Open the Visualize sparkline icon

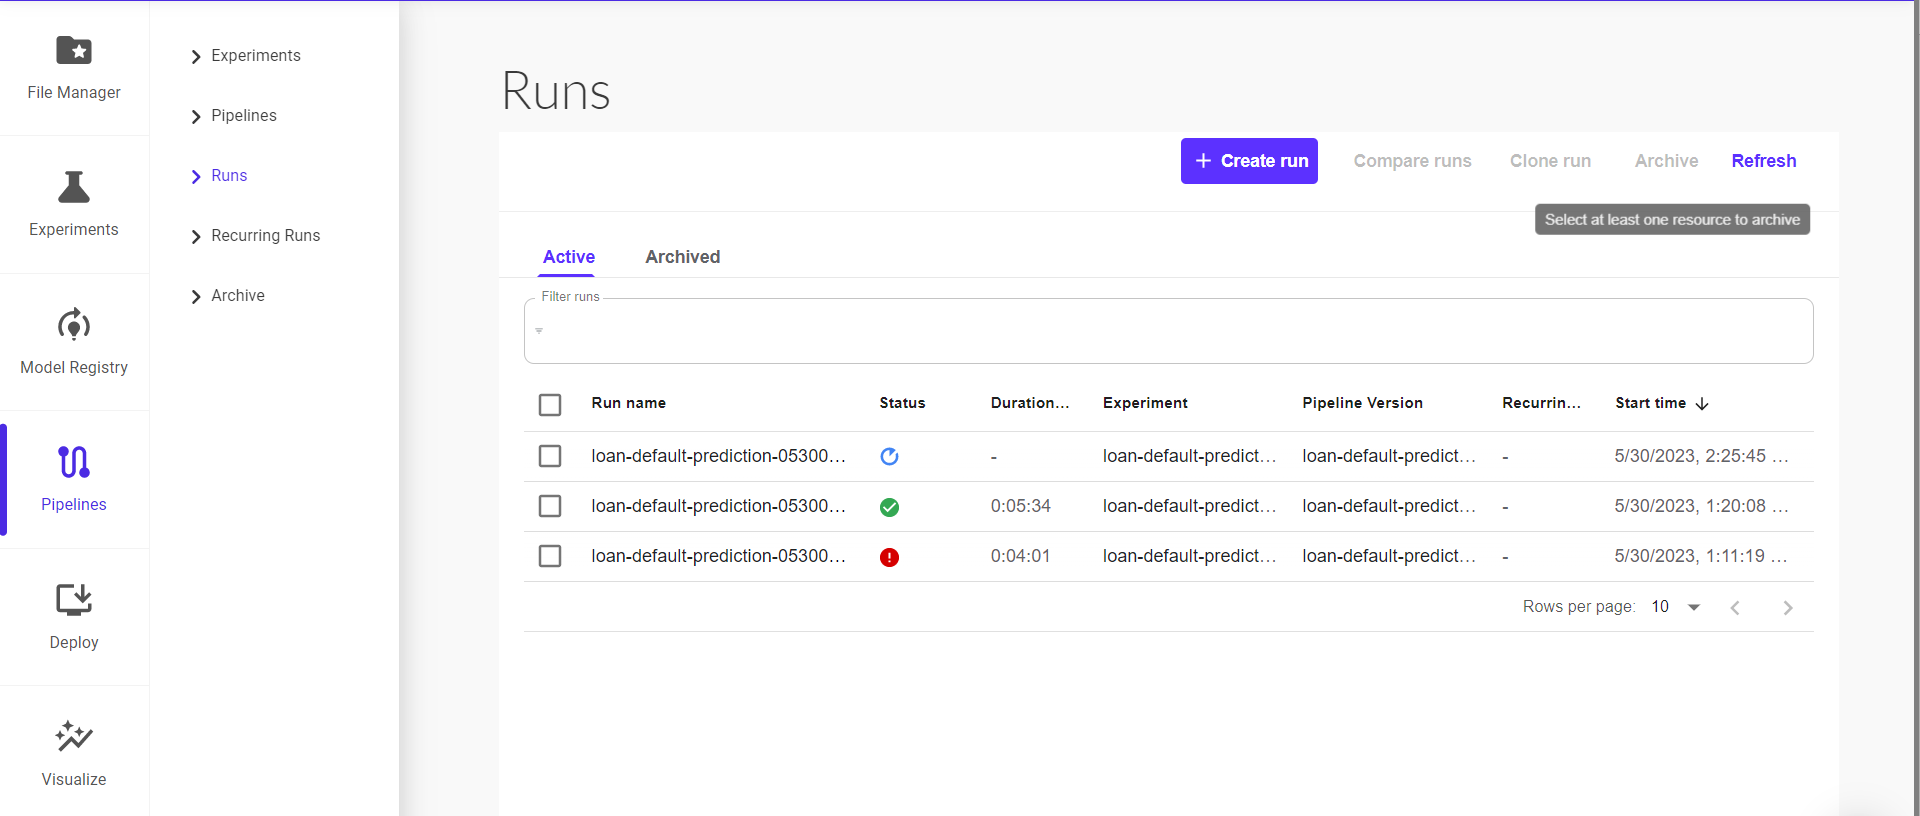74,737
